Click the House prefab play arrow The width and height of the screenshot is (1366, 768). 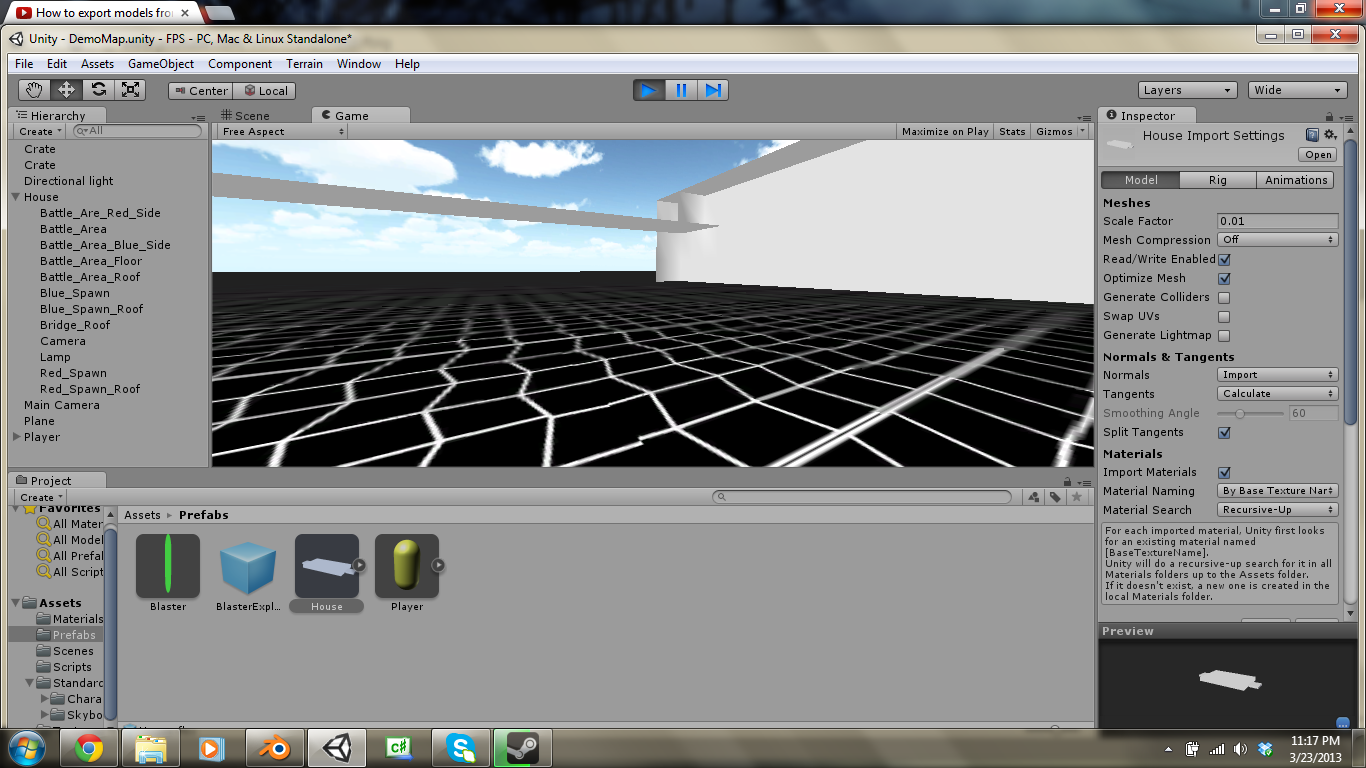click(x=359, y=565)
